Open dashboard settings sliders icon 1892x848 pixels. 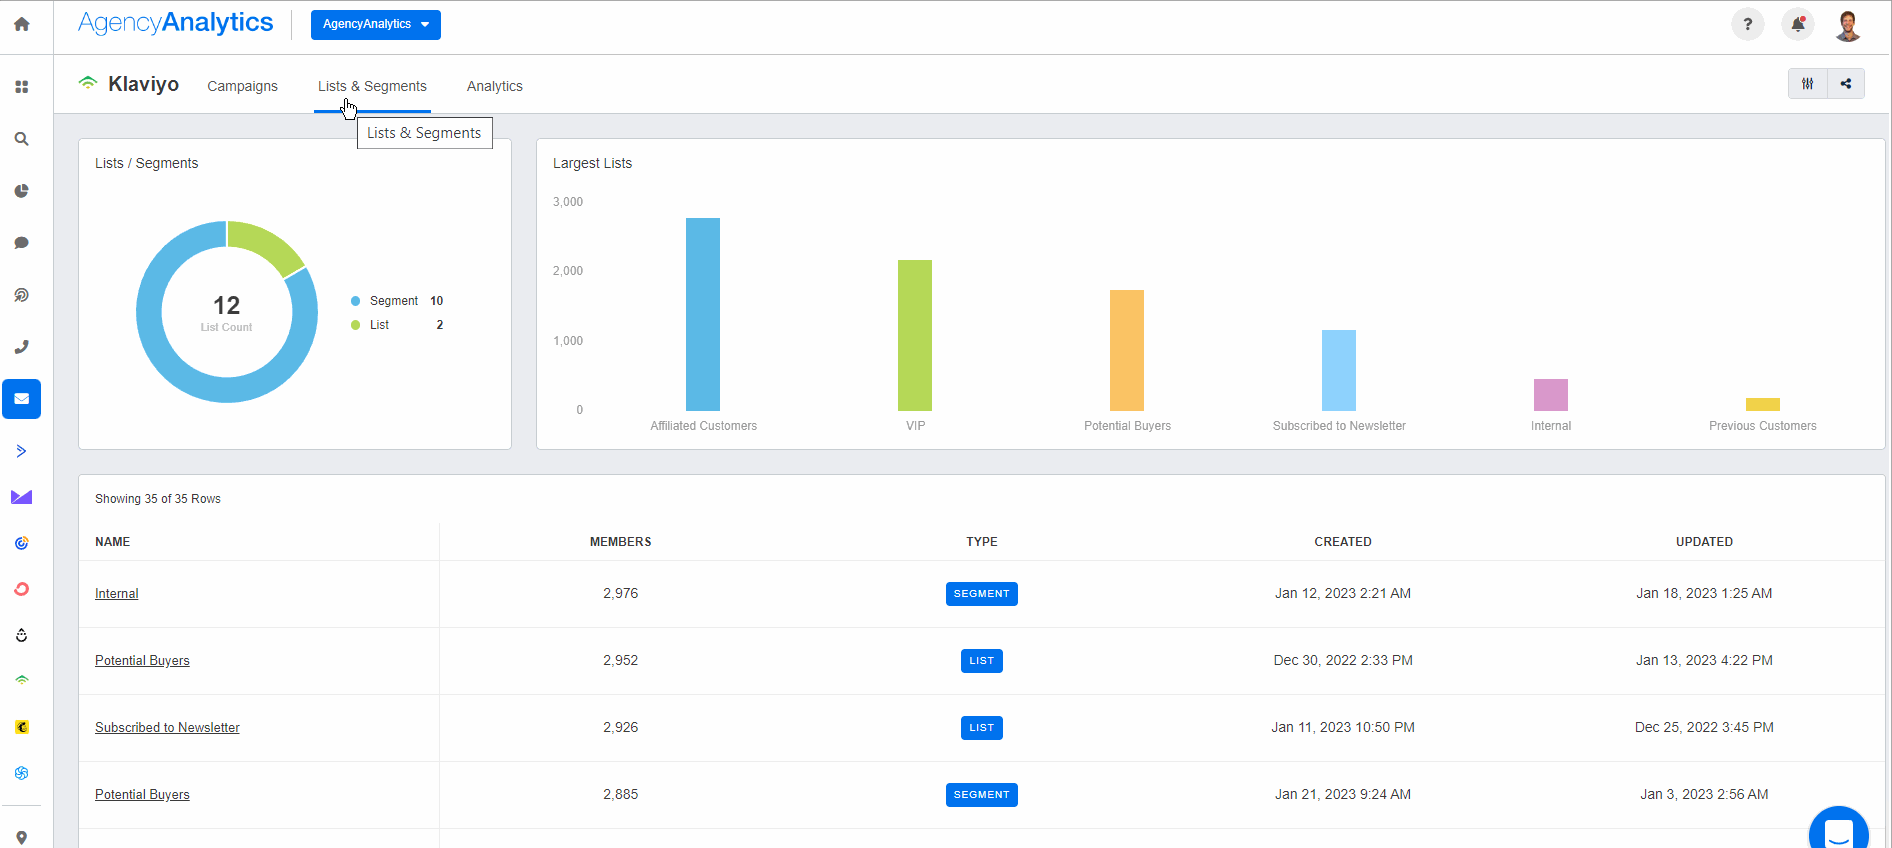pyautogui.click(x=1807, y=84)
